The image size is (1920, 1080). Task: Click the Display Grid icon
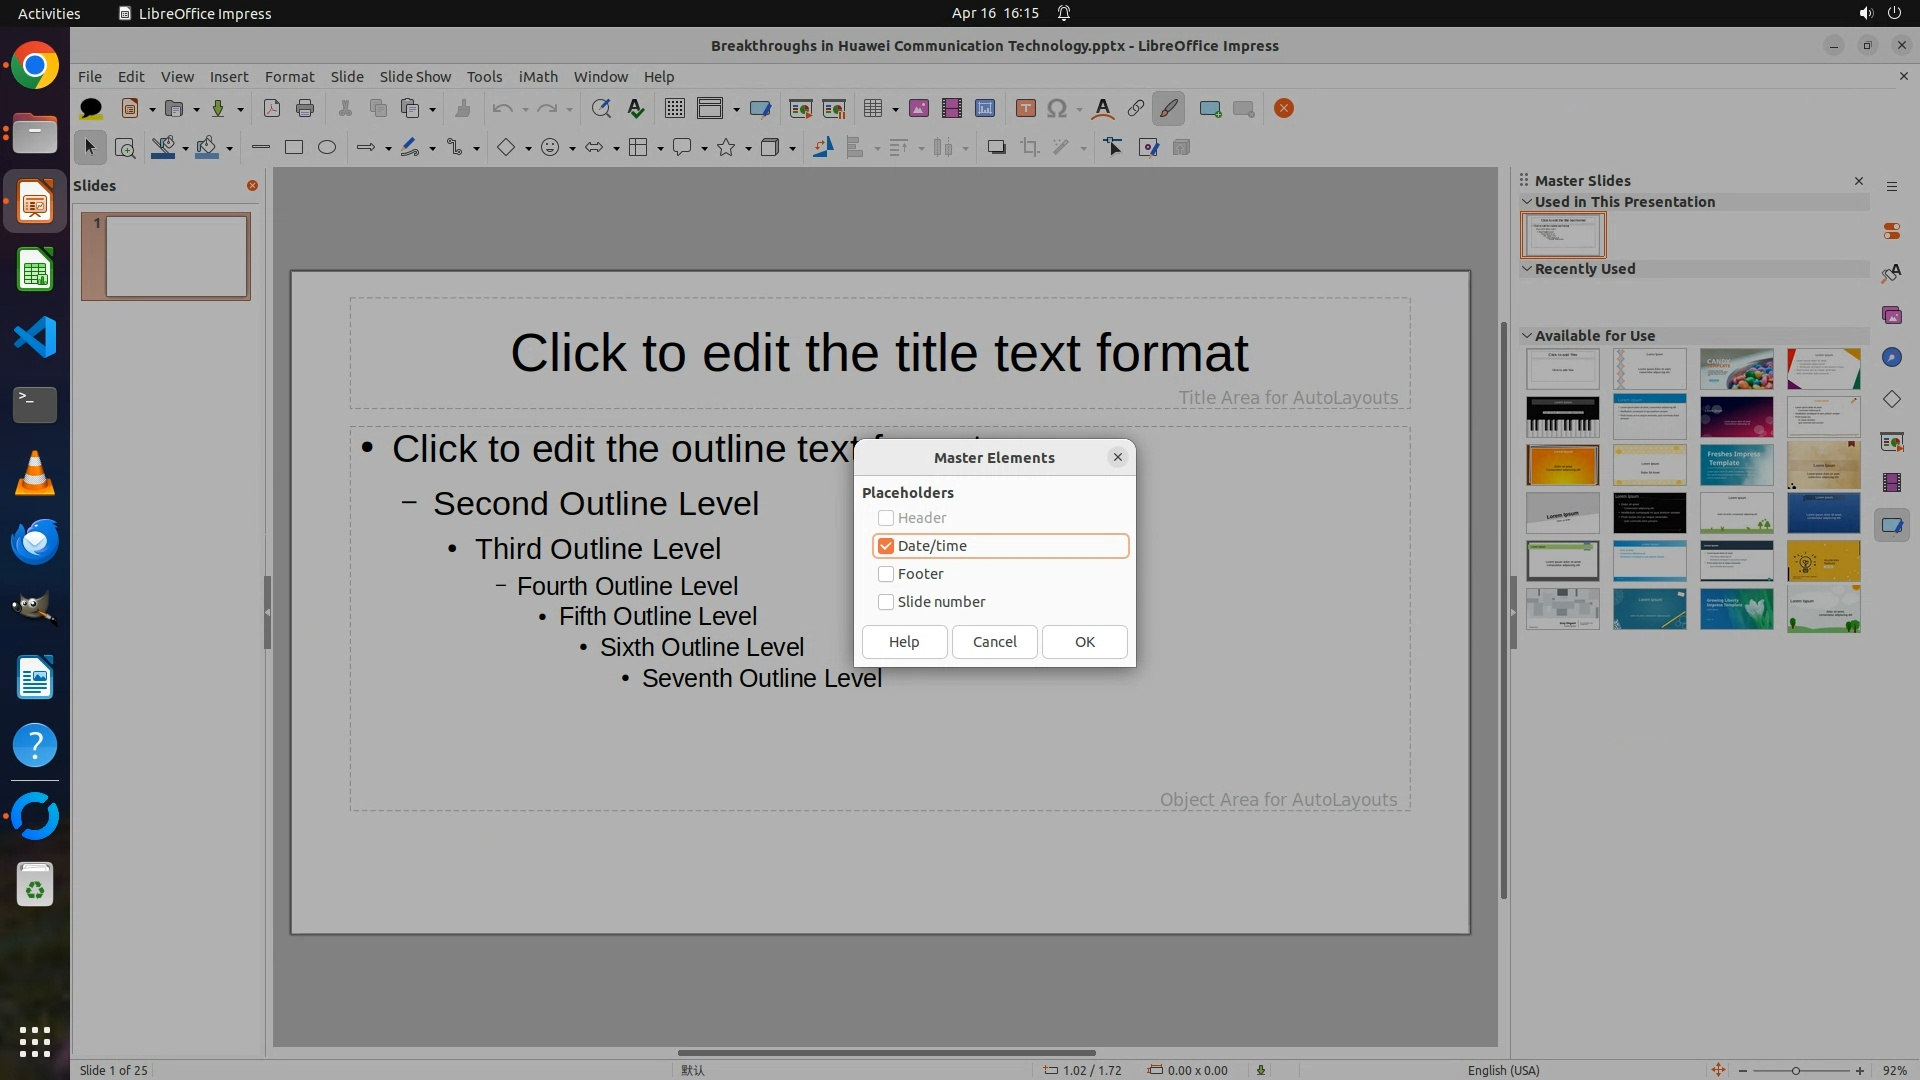coord(675,109)
